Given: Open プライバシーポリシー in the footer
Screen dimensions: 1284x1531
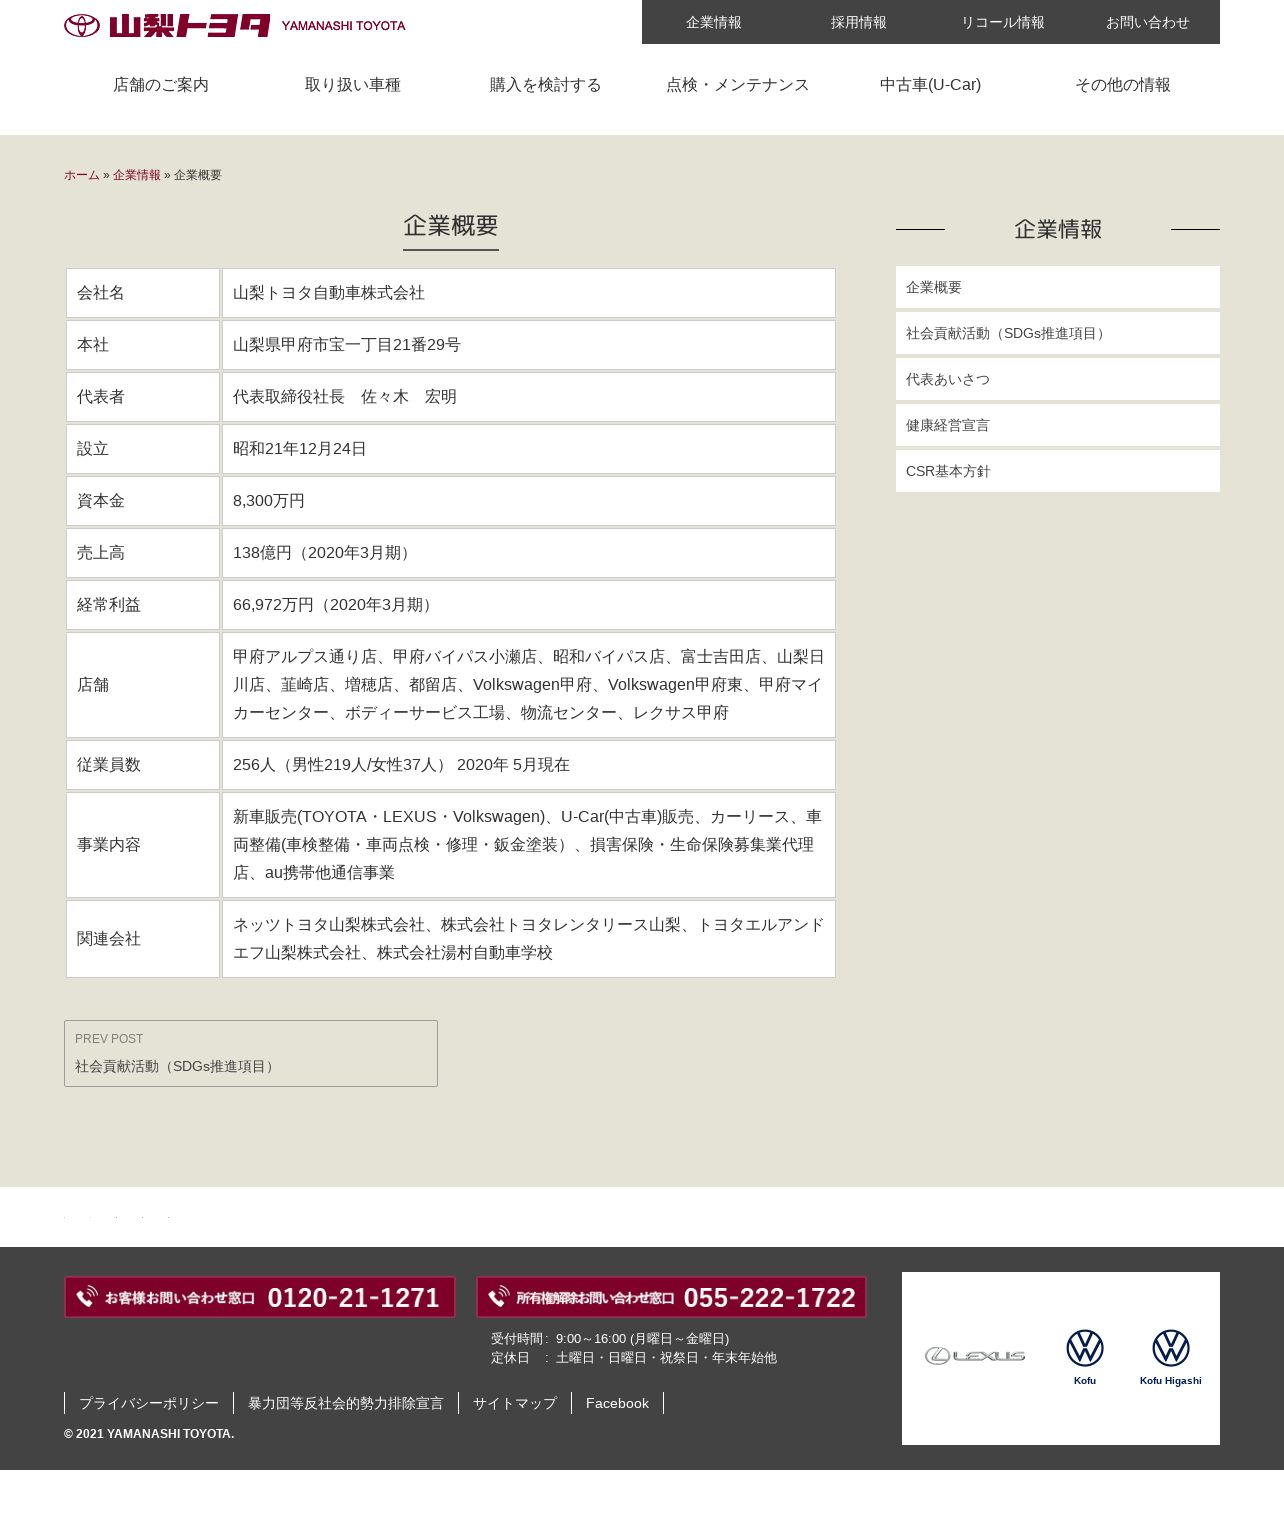Looking at the screenshot, I should pyautogui.click(x=149, y=1403).
